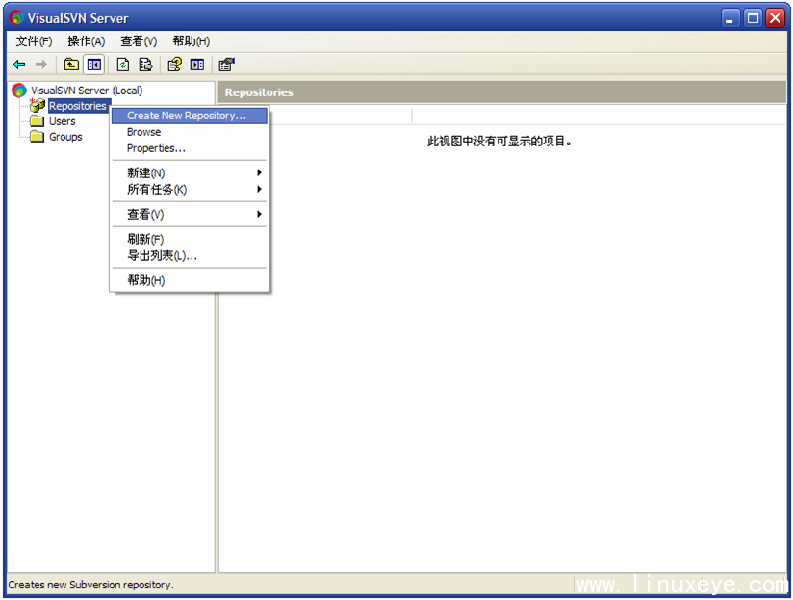Select the Users tree item
The height and width of the screenshot is (600, 793).
click(x=62, y=121)
